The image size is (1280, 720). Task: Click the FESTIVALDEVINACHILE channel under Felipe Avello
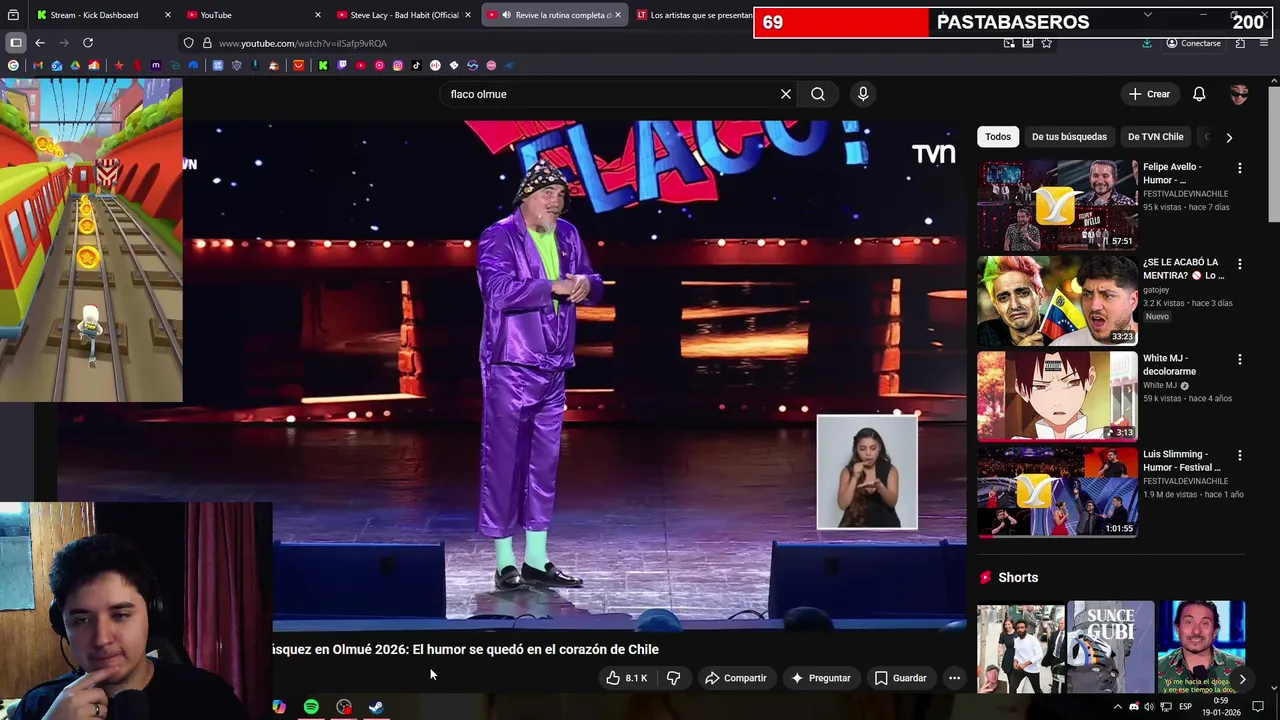(1185, 194)
